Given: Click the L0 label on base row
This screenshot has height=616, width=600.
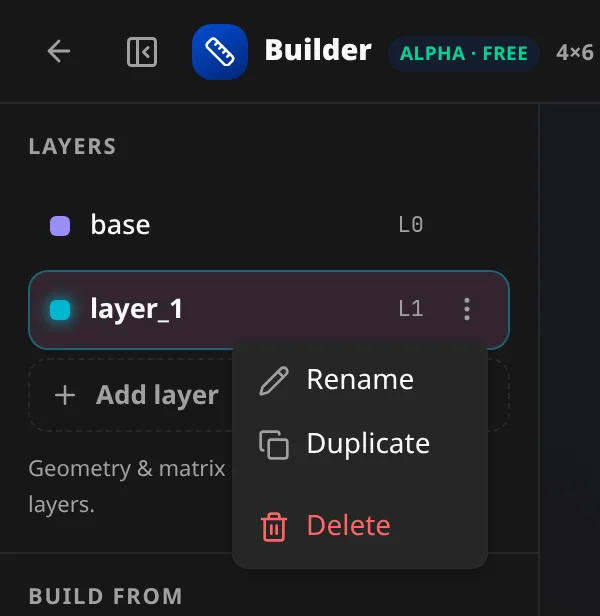Looking at the screenshot, I should 411,225.
